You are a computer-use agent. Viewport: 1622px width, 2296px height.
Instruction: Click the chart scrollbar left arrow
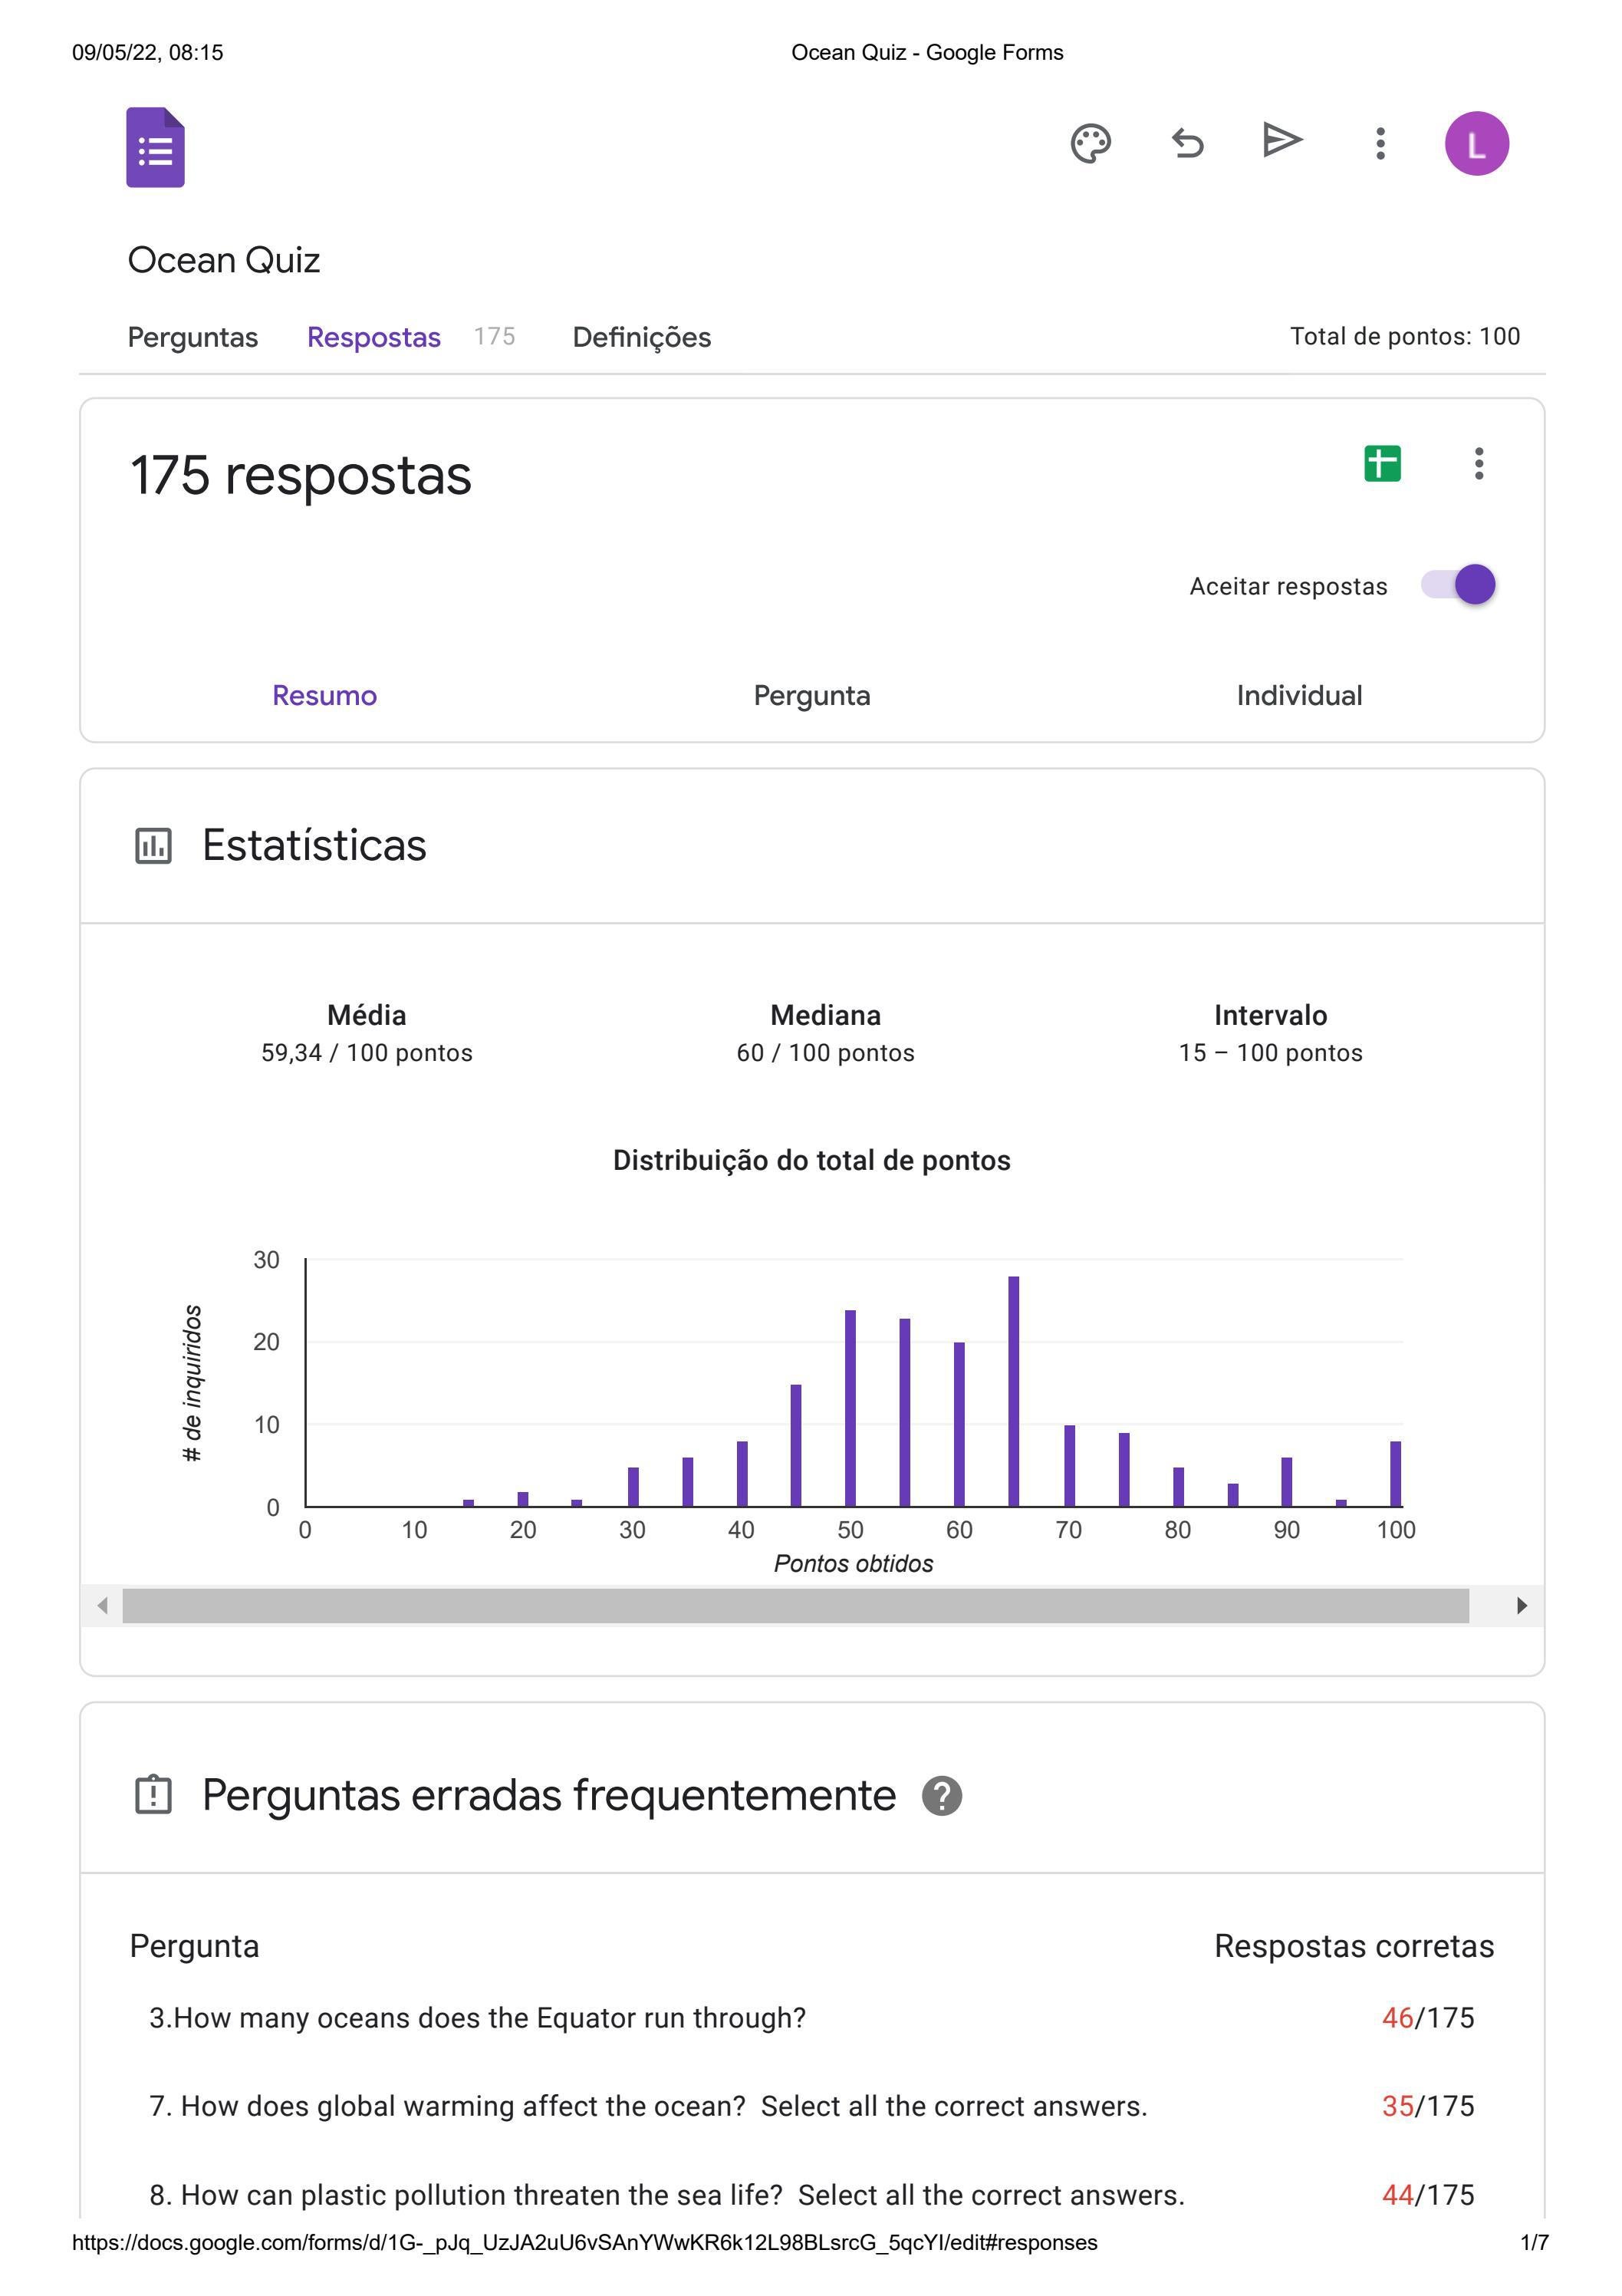coord(102,1606)
